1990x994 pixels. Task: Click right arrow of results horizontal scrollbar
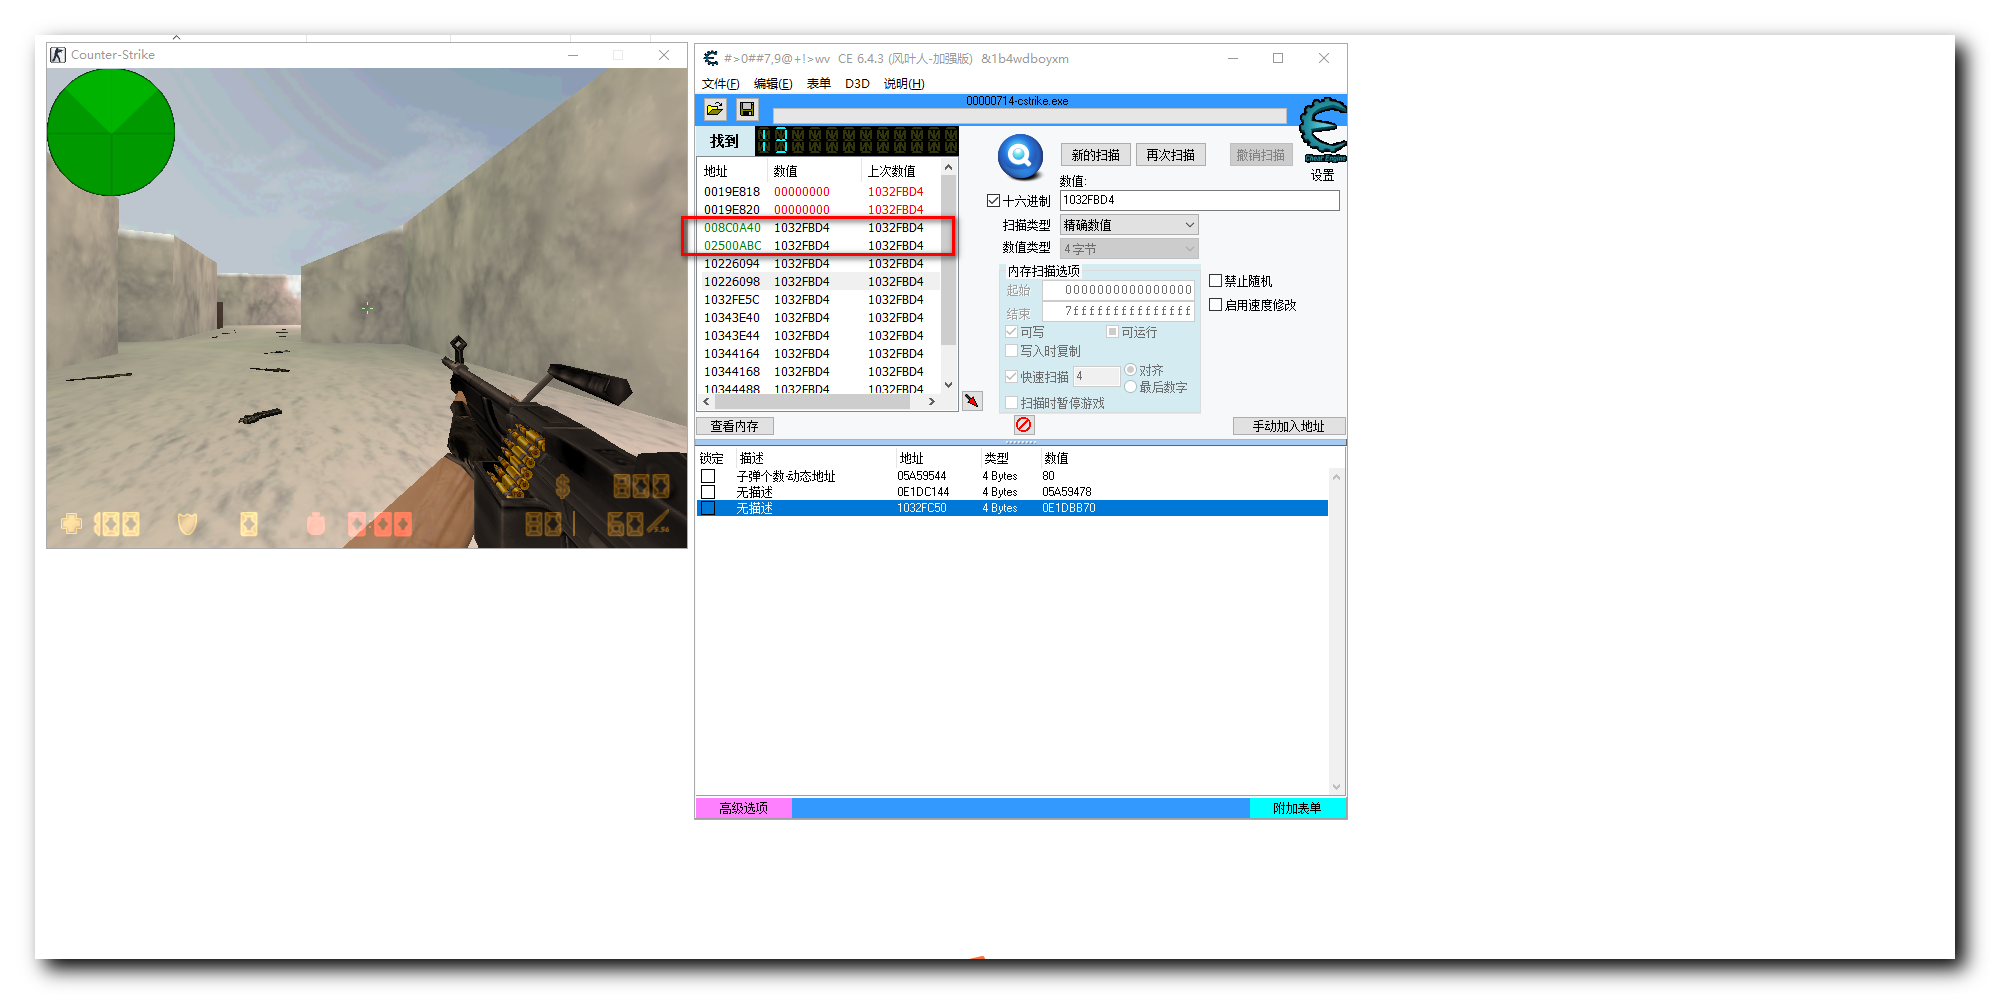click(x=932, y=401)
